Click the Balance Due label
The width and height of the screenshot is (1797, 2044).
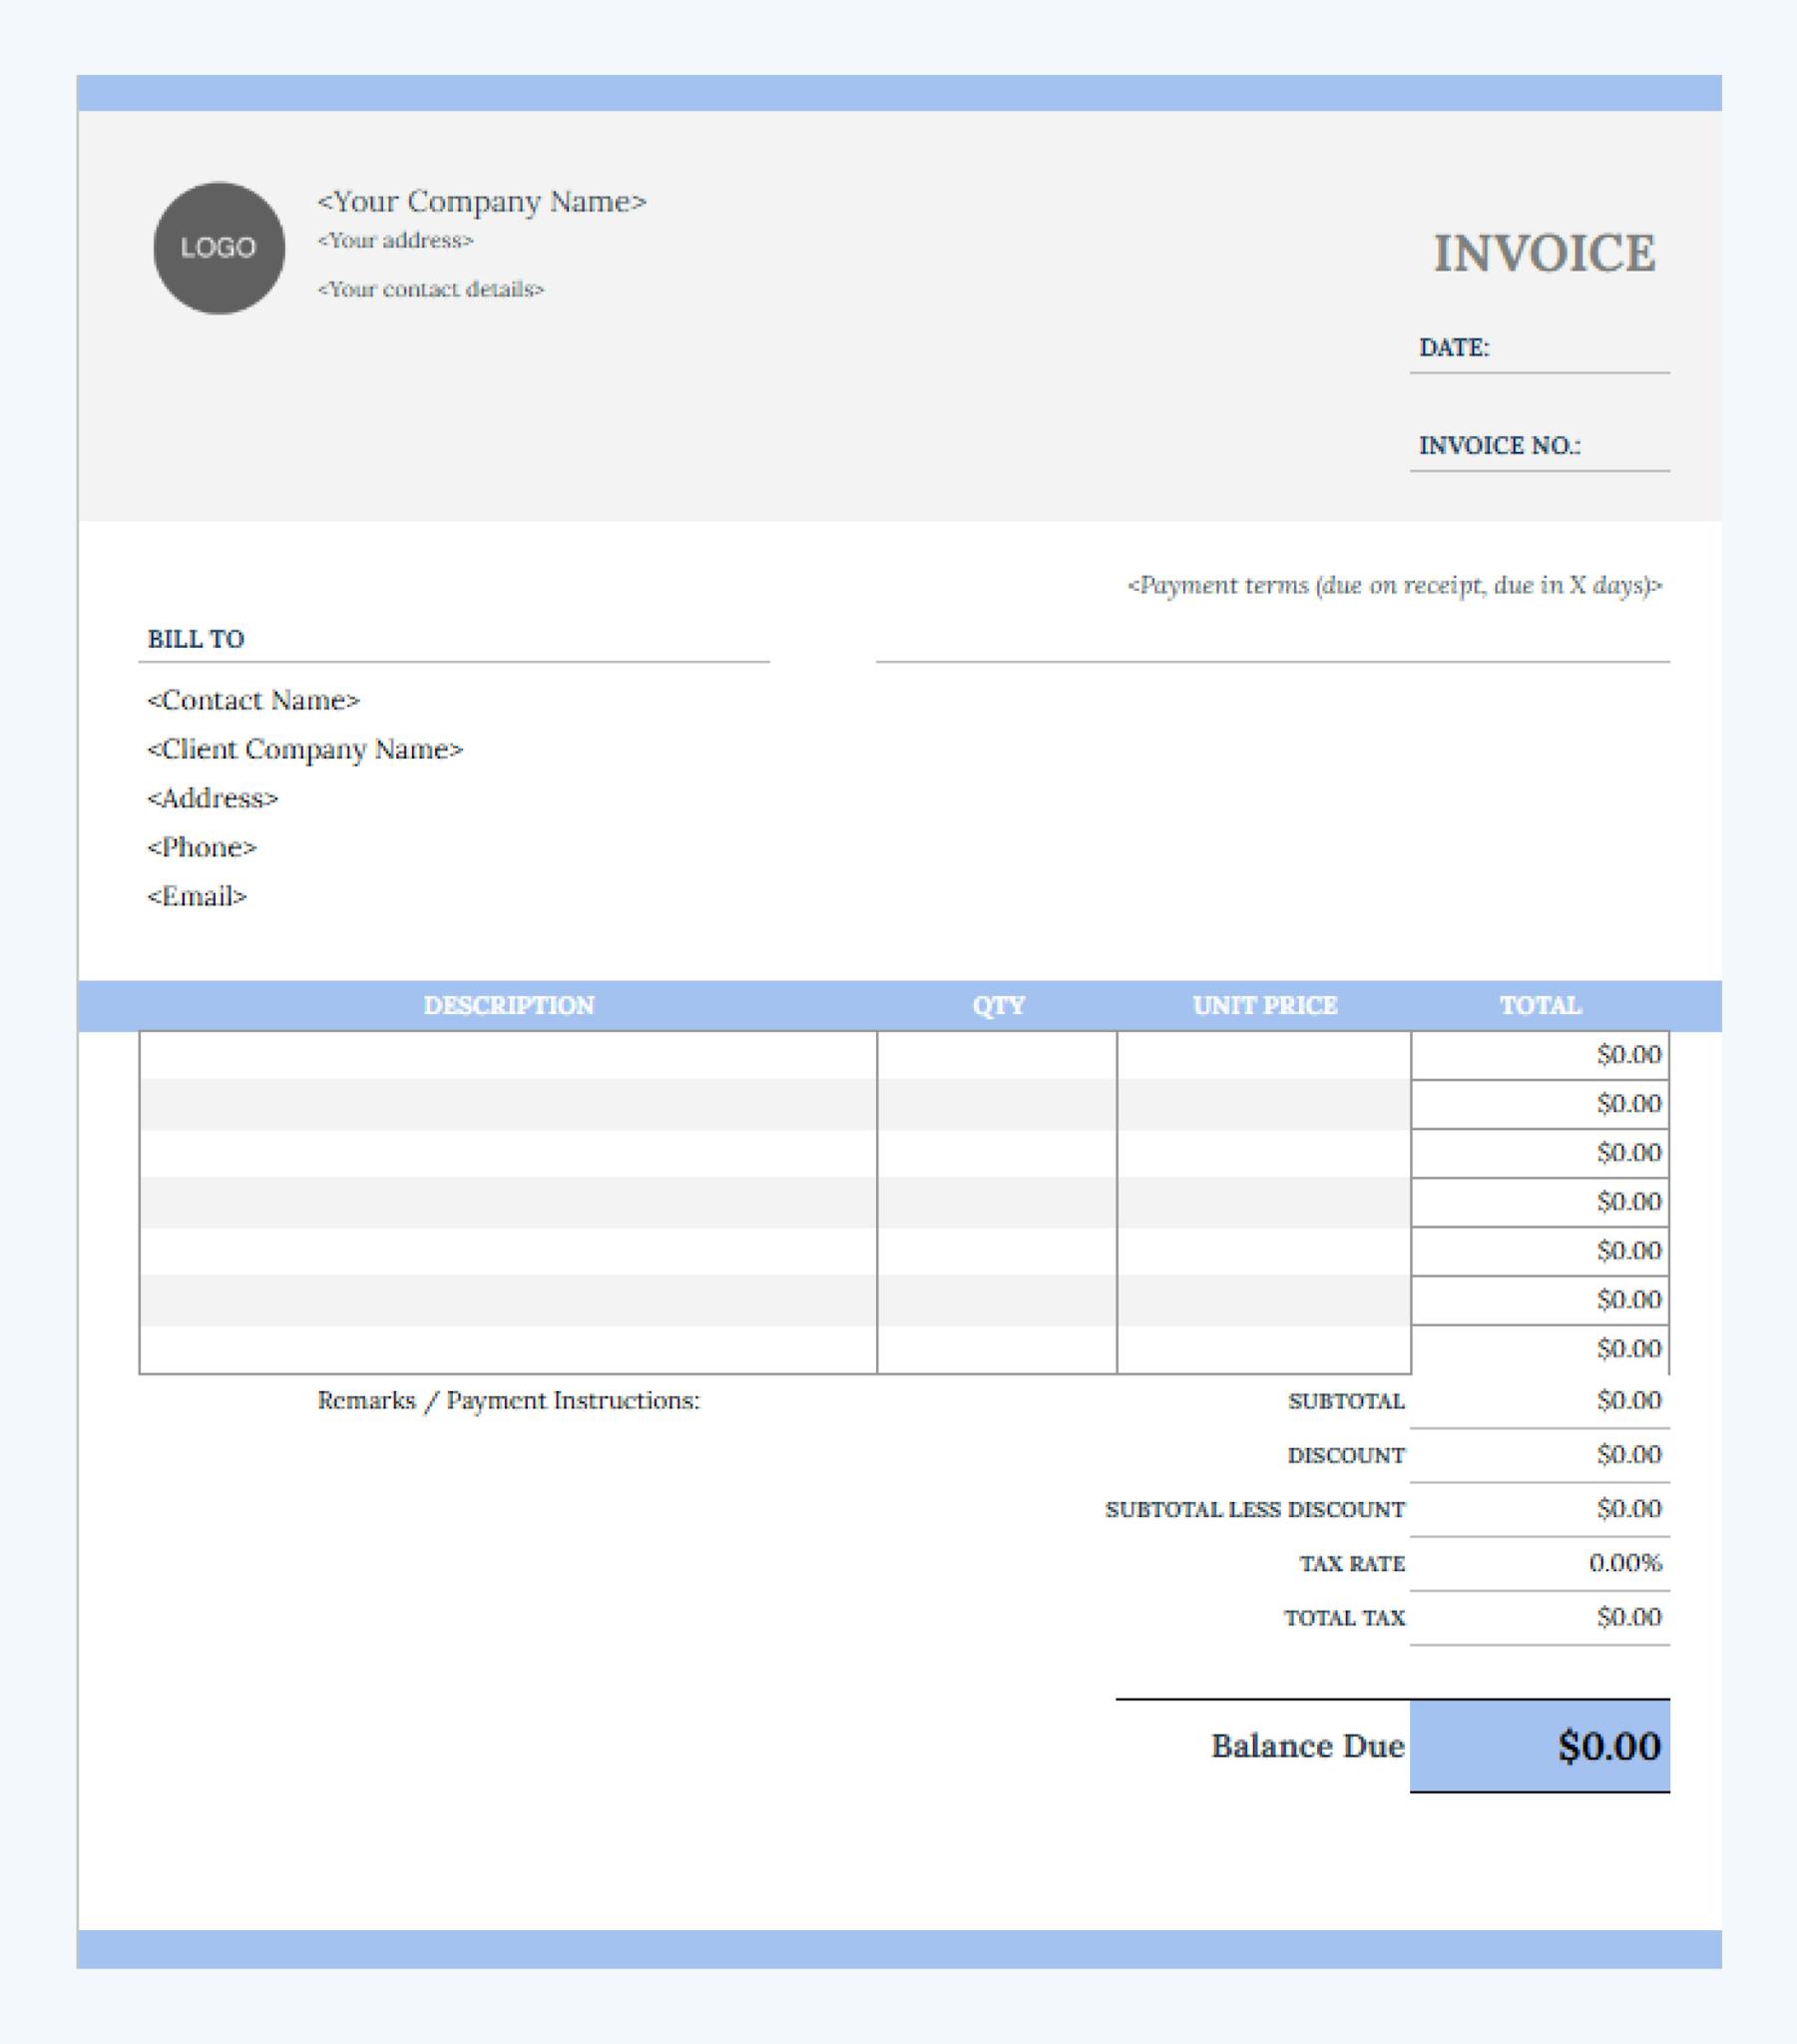tap(1308, 1746)
